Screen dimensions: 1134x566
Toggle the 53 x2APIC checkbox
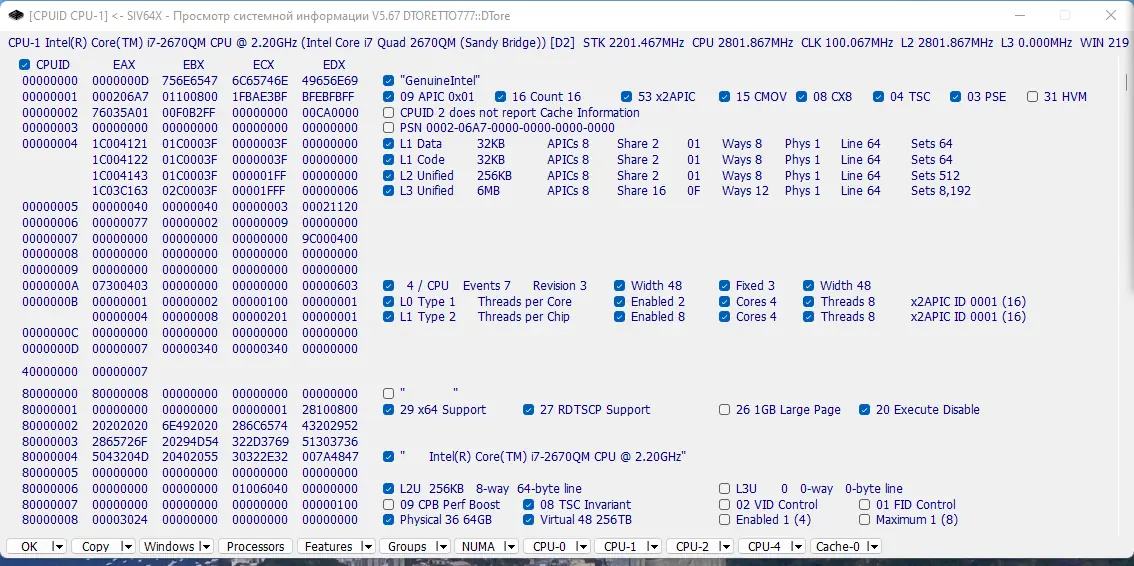click(626, 96)
